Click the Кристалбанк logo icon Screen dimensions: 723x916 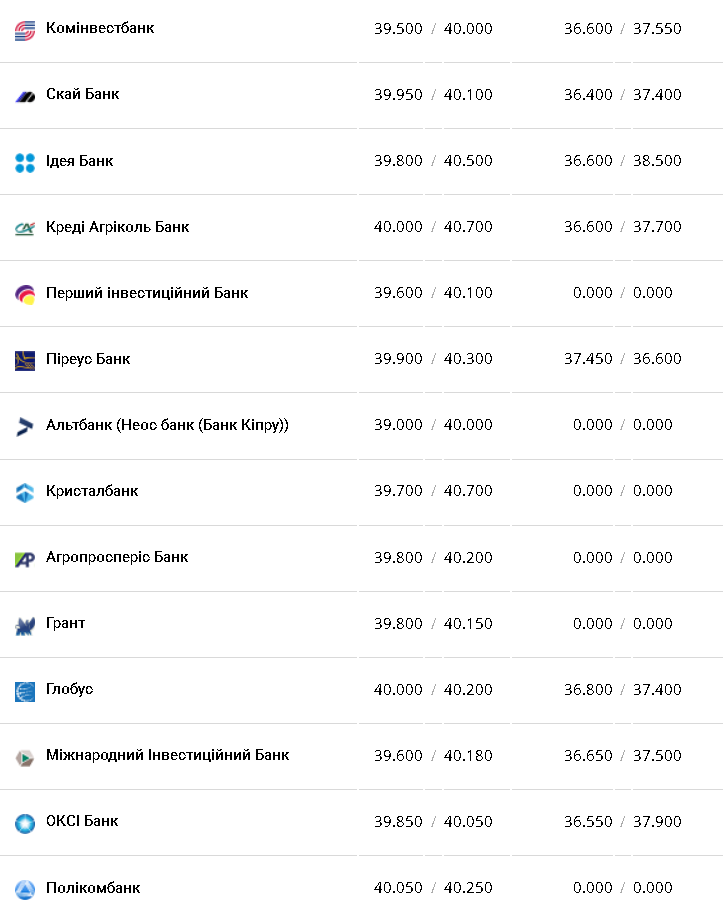pos(25,493)
